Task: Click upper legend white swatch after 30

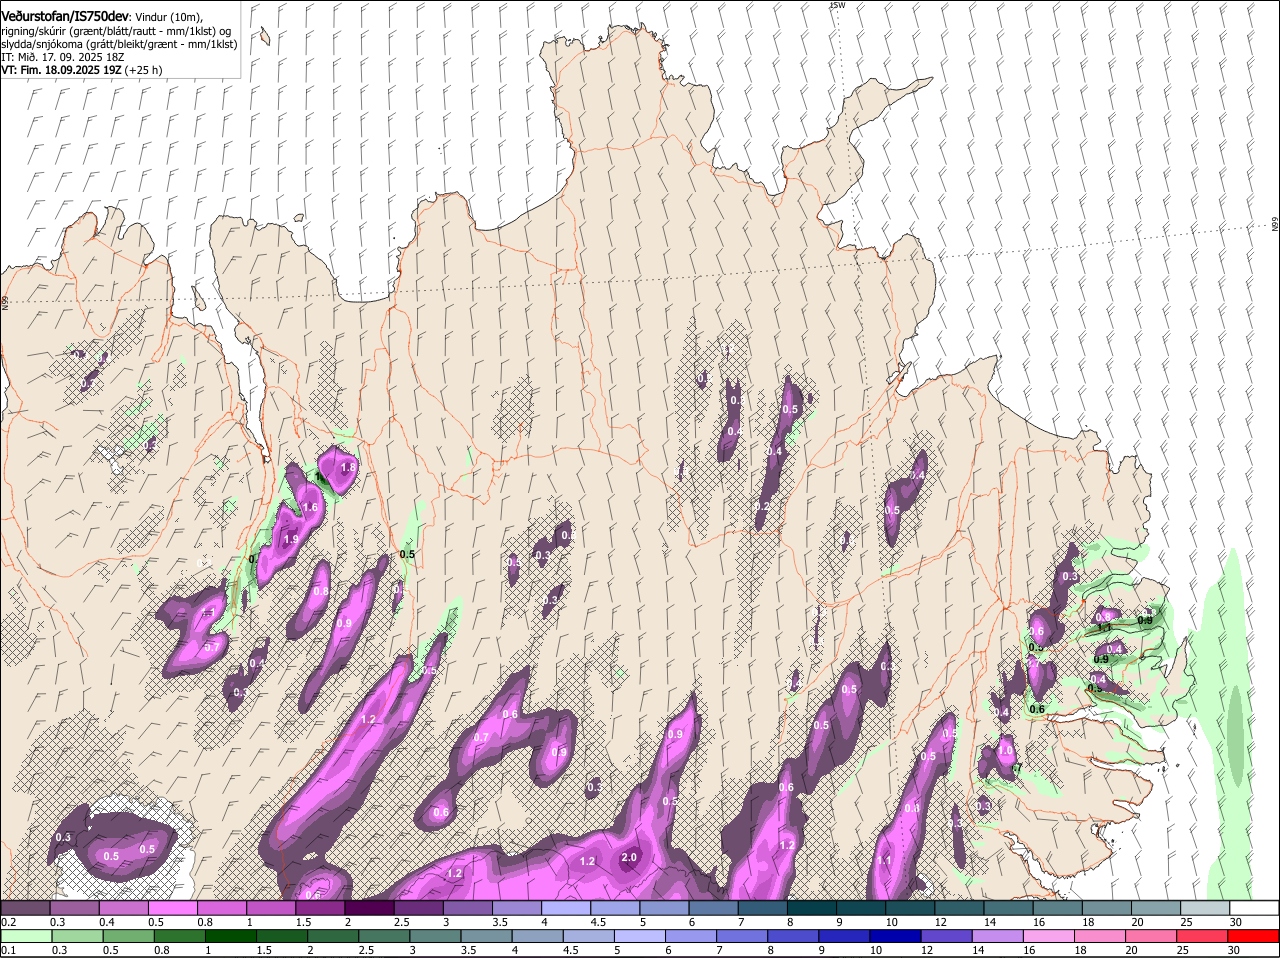Action: pos(1254,907)
